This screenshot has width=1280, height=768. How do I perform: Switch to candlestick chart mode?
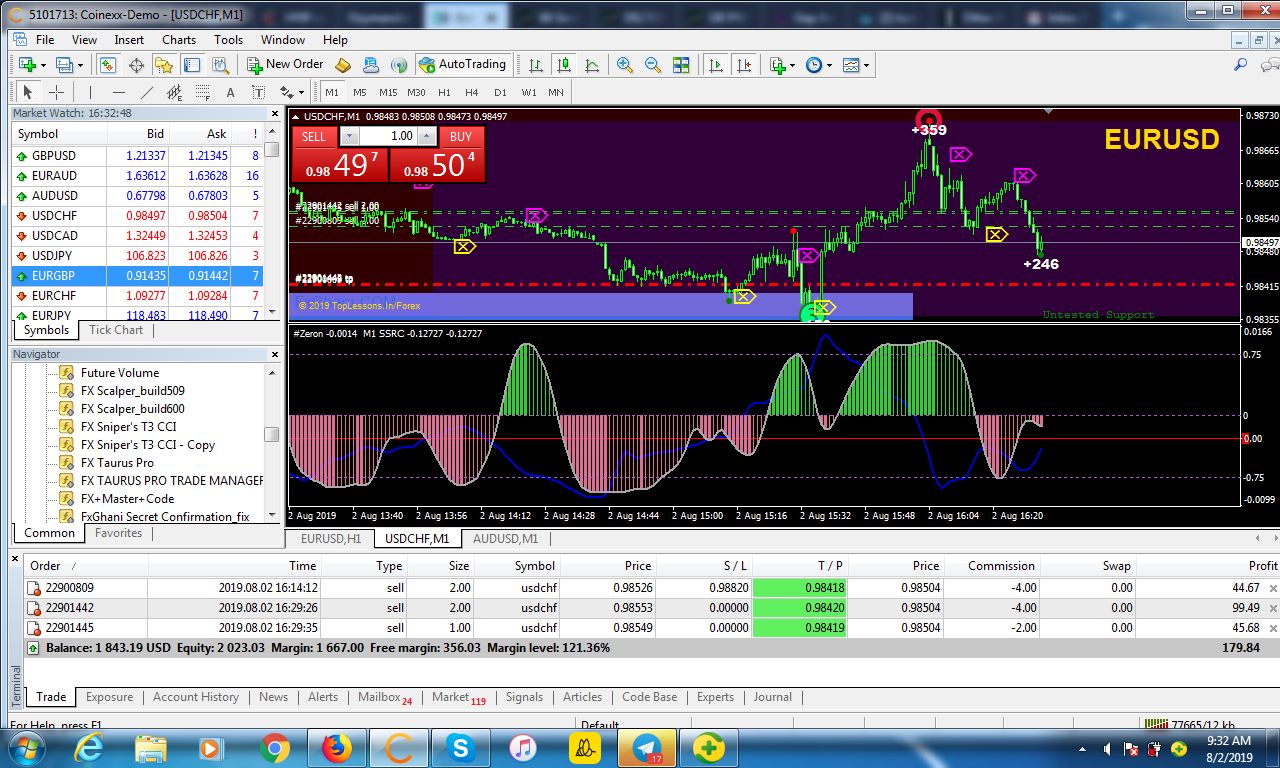pos(564,65)
